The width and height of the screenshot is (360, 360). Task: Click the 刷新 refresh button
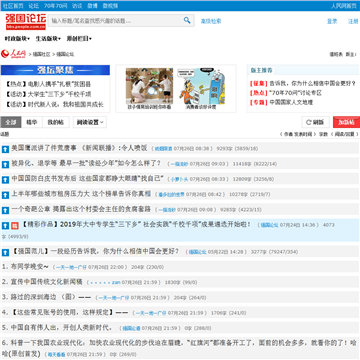315,122
